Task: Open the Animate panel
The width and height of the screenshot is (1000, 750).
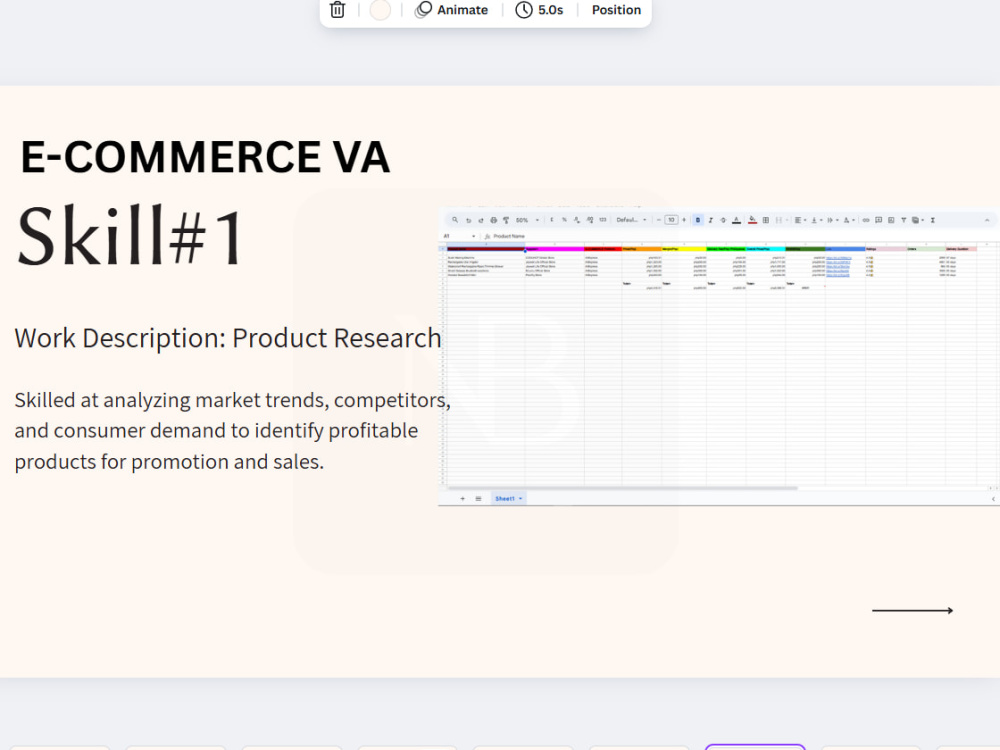Action: pyautogui.click(x=452, y=10)
